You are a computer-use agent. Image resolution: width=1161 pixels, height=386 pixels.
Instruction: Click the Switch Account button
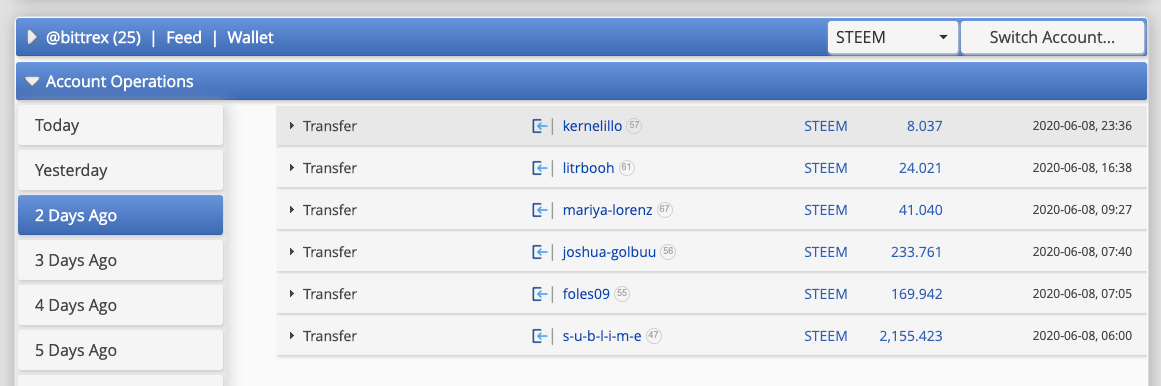(x=1052, y=37)
